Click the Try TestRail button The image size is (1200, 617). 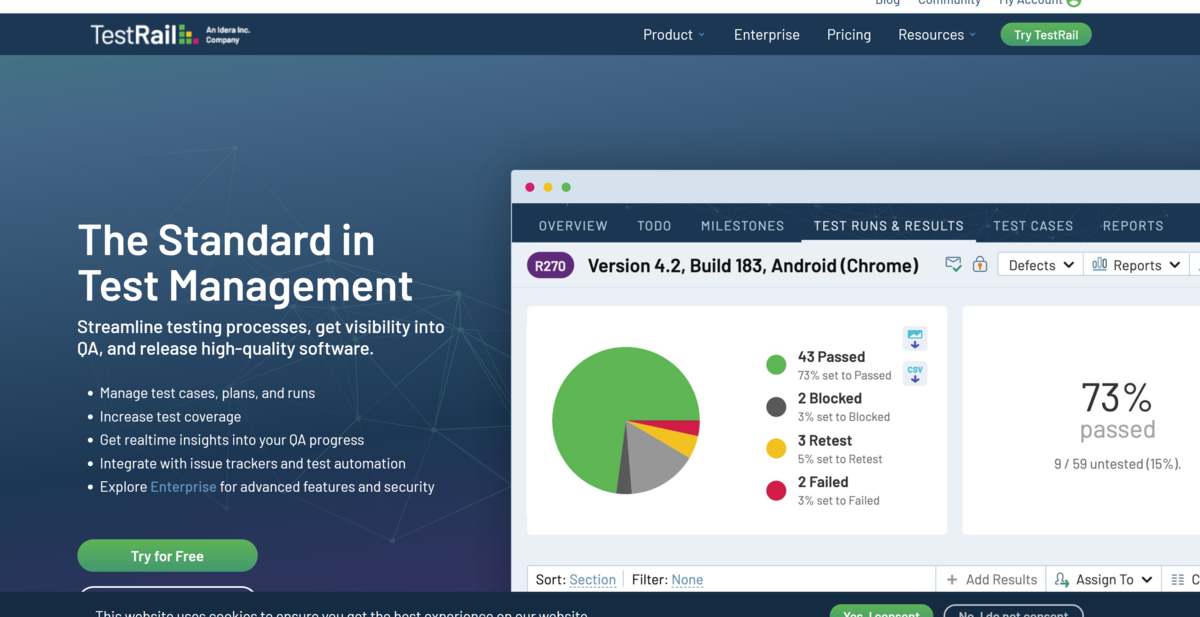[x=1046, y=34]
